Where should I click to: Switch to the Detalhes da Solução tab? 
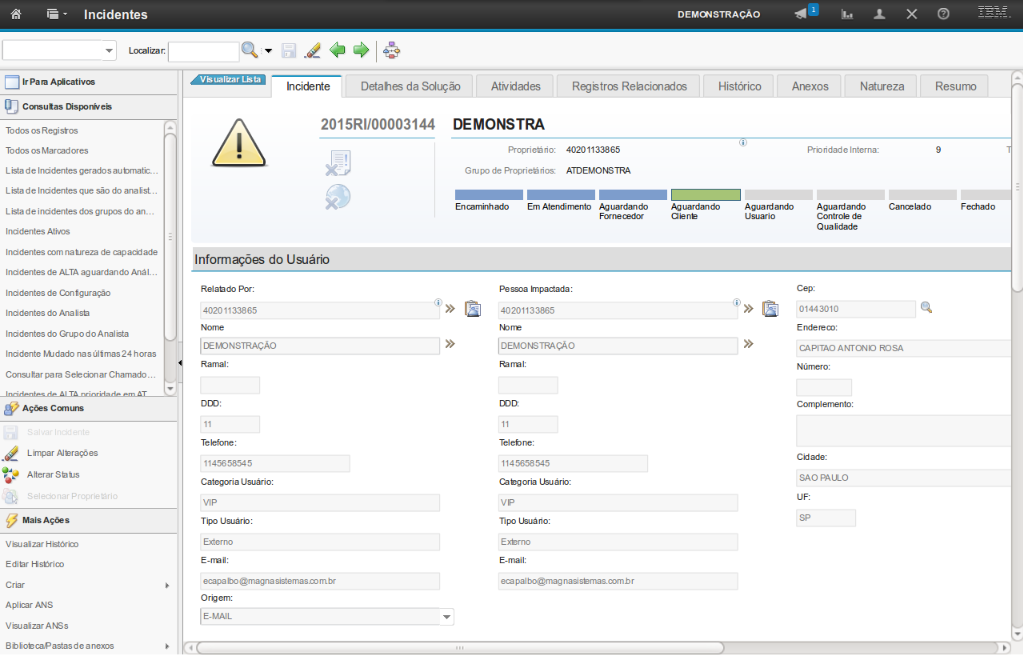click(410, 86)
